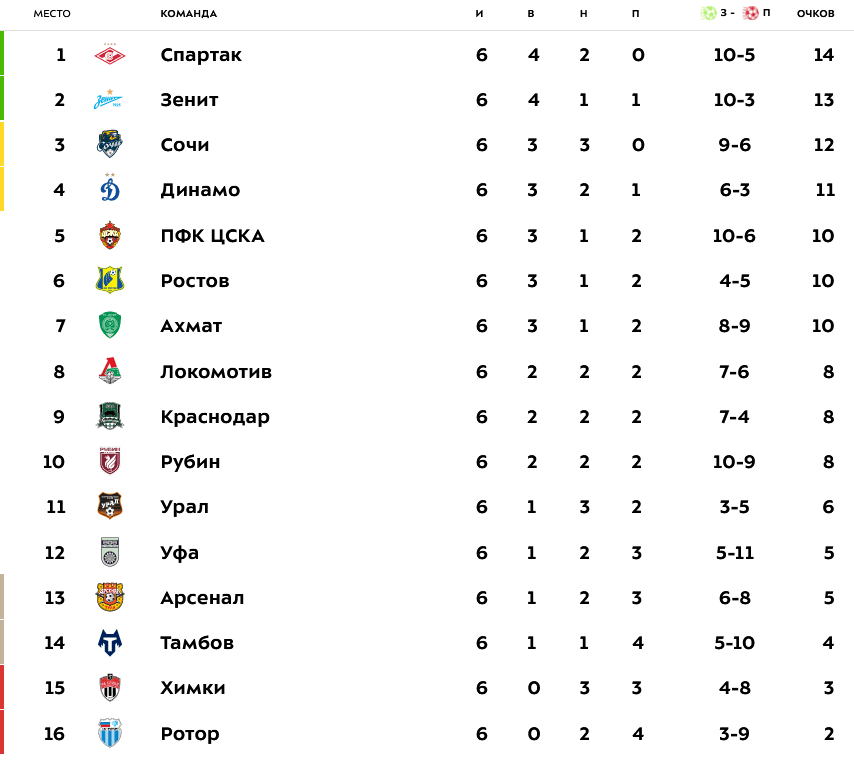This screenshot has height=764, width=854.
Task: Open the Спартак team link
Action: pyautogui.click(x=201, y=55)
